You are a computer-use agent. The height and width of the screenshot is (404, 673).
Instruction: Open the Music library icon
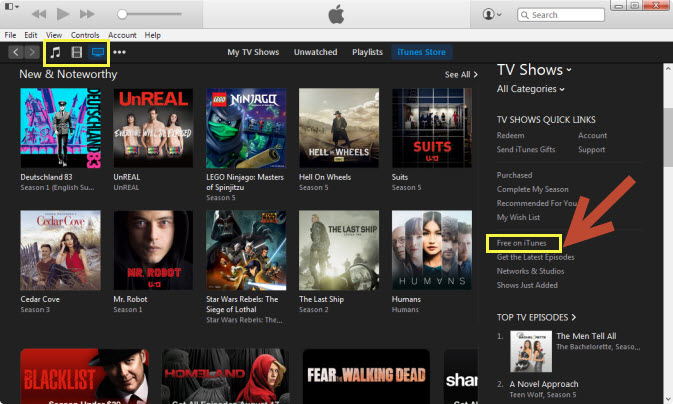coord(55,52)
